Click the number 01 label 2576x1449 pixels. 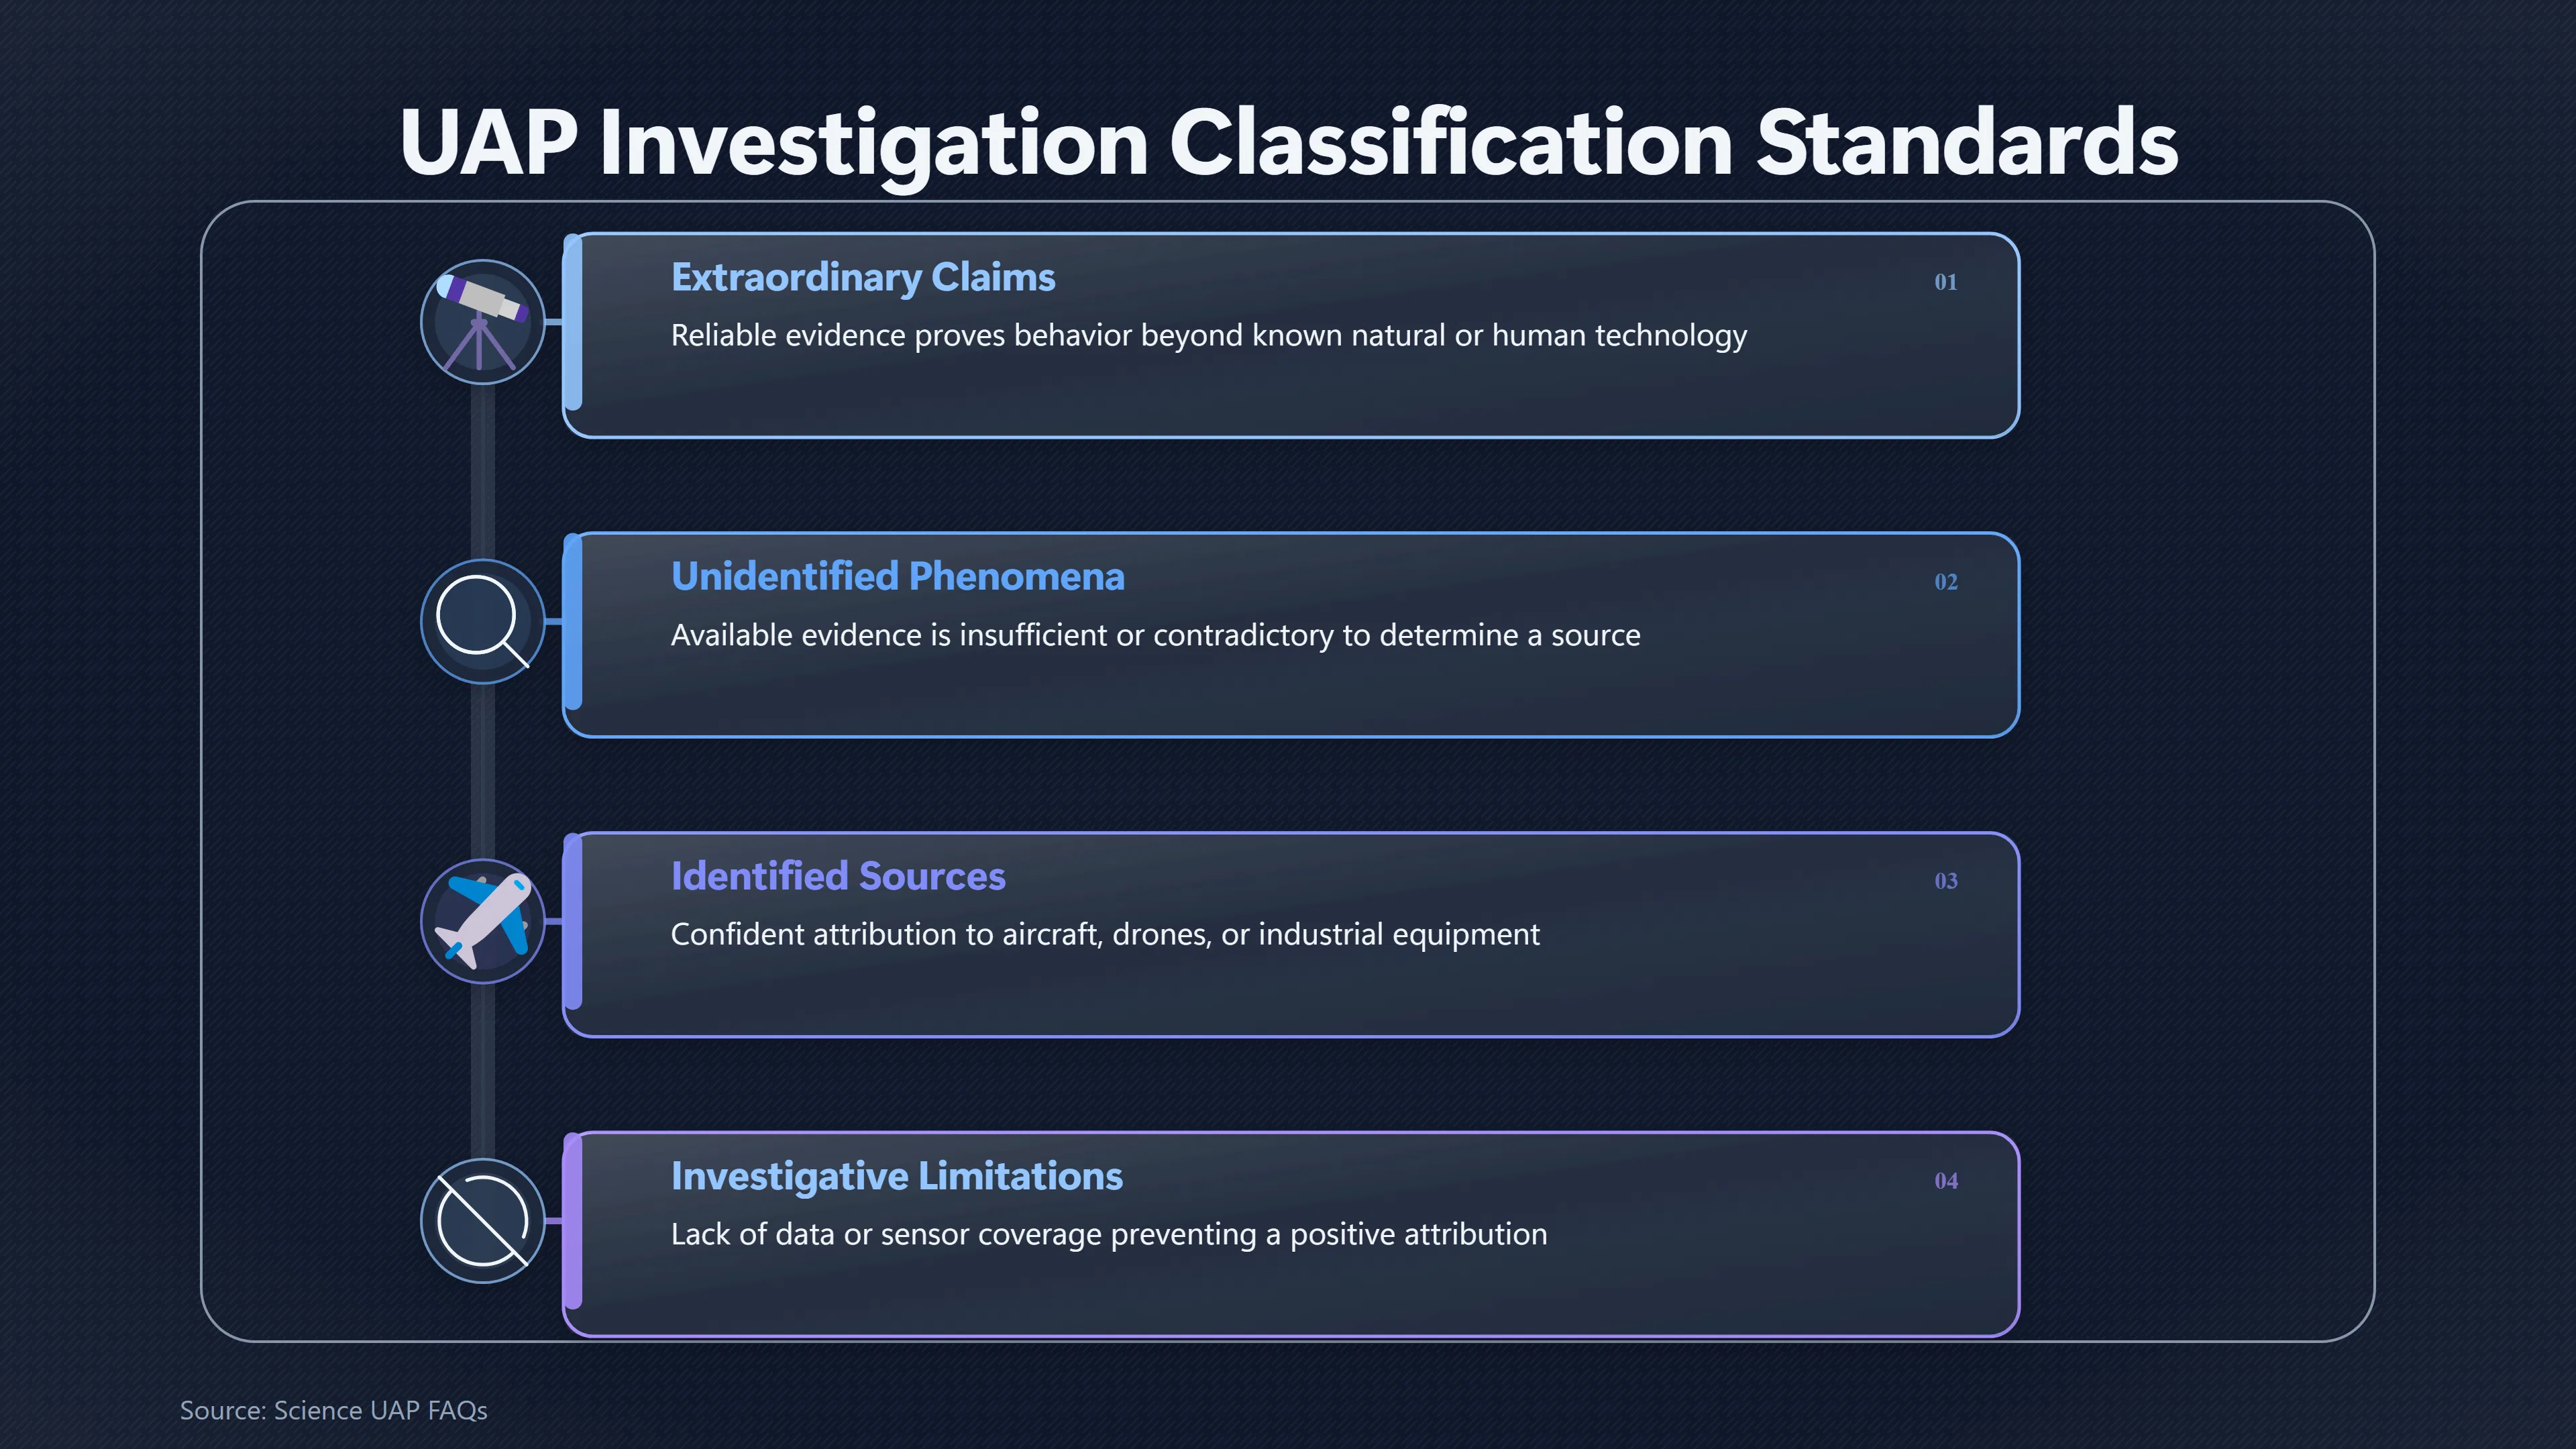tap(1945, 282)
